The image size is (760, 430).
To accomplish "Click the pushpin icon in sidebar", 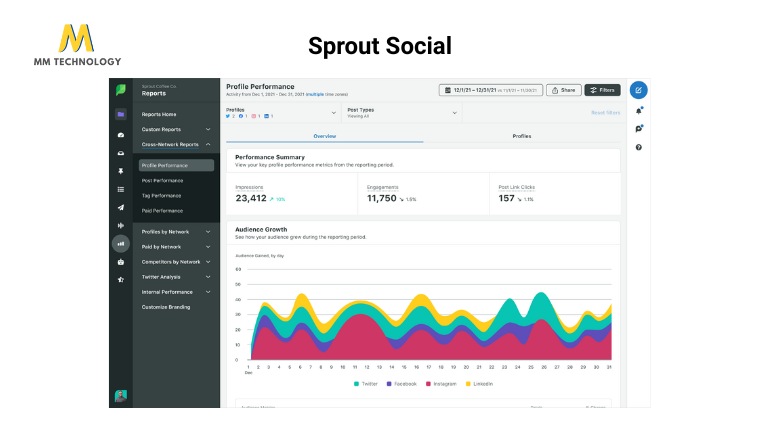I will pyautogui.click(x=121, y=171).
